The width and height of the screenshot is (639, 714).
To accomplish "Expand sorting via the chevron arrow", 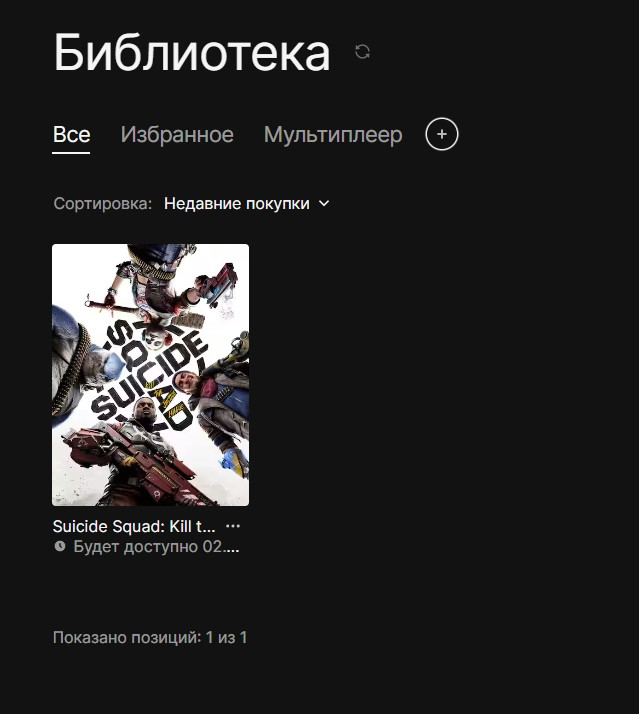I will (x=324, y=204).
